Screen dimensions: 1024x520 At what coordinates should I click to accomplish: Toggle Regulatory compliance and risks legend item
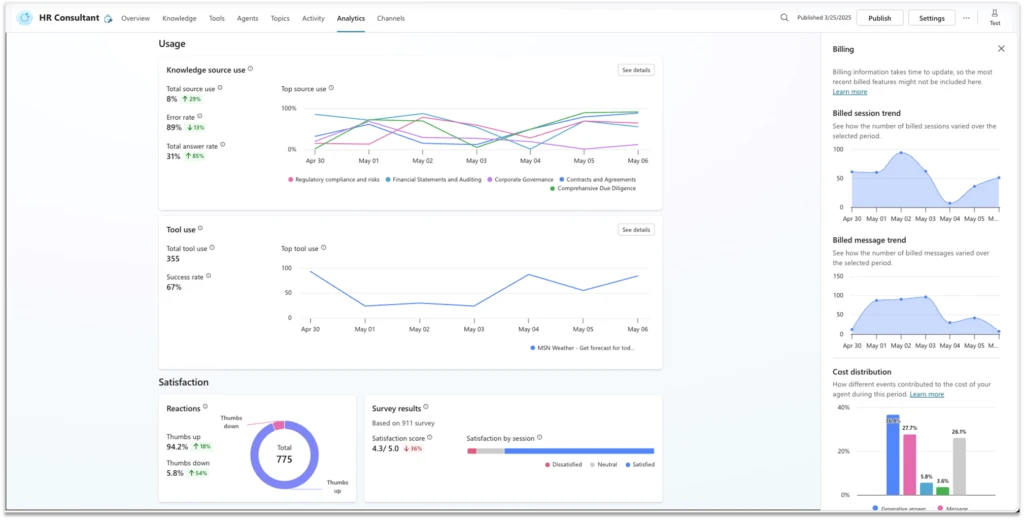click(334, 179)
